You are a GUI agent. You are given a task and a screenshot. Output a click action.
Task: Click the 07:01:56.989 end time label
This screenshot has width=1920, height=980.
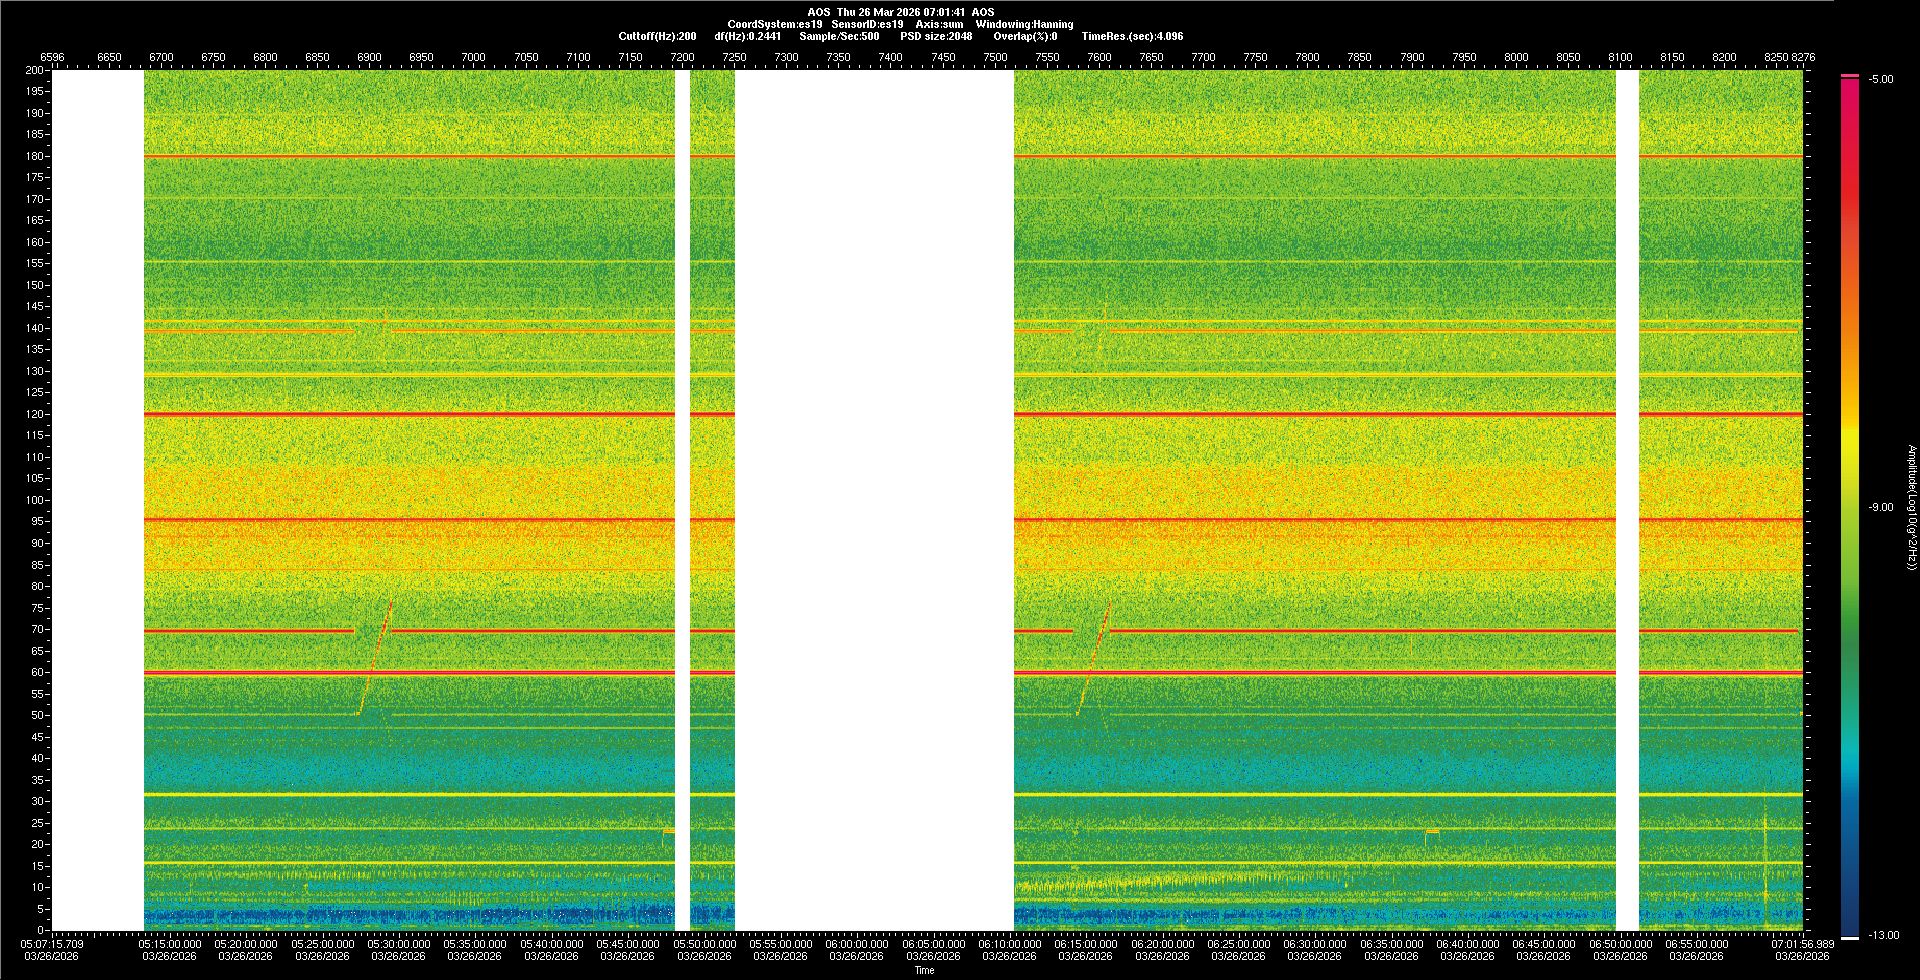[1802, 943]
